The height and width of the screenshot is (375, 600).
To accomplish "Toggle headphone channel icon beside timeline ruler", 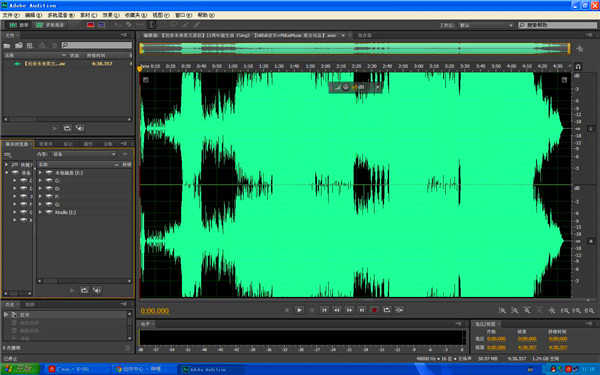I will coord(578,67).
